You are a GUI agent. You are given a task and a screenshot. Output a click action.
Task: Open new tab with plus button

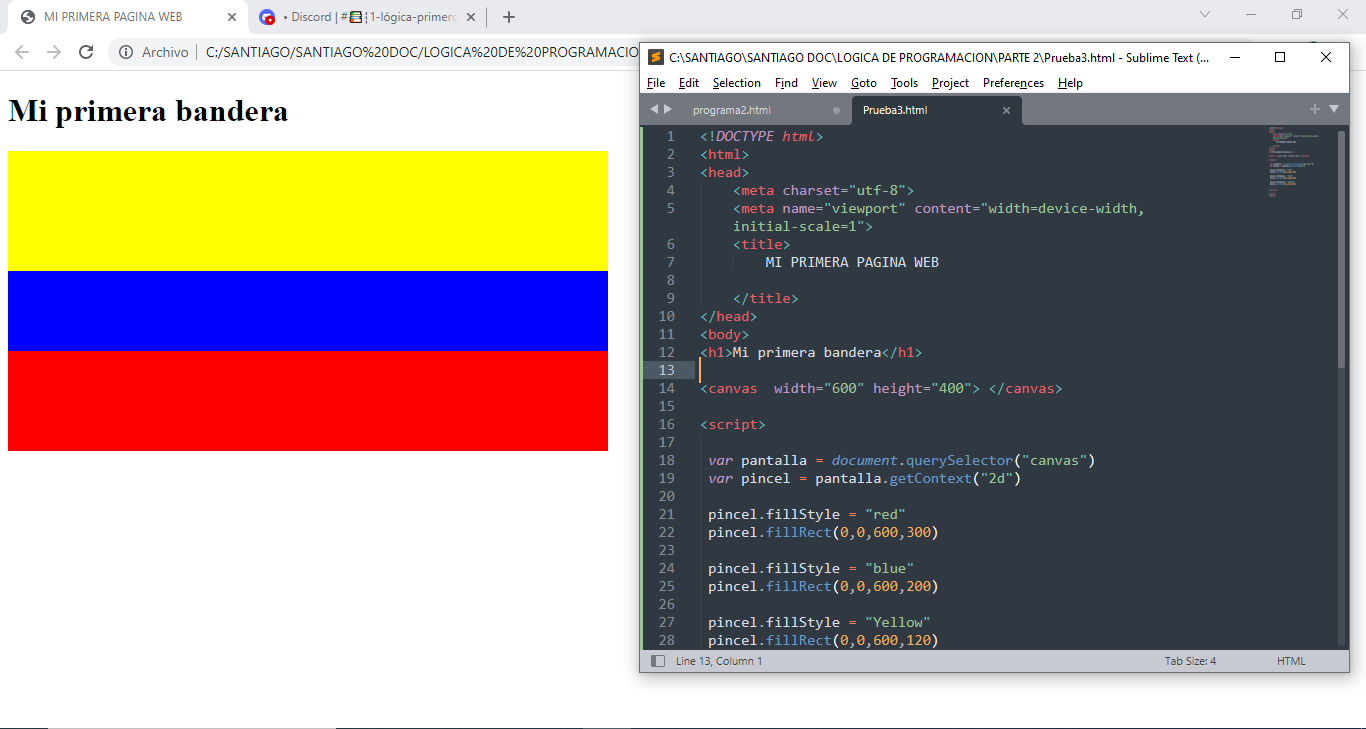tap(508, 17)
